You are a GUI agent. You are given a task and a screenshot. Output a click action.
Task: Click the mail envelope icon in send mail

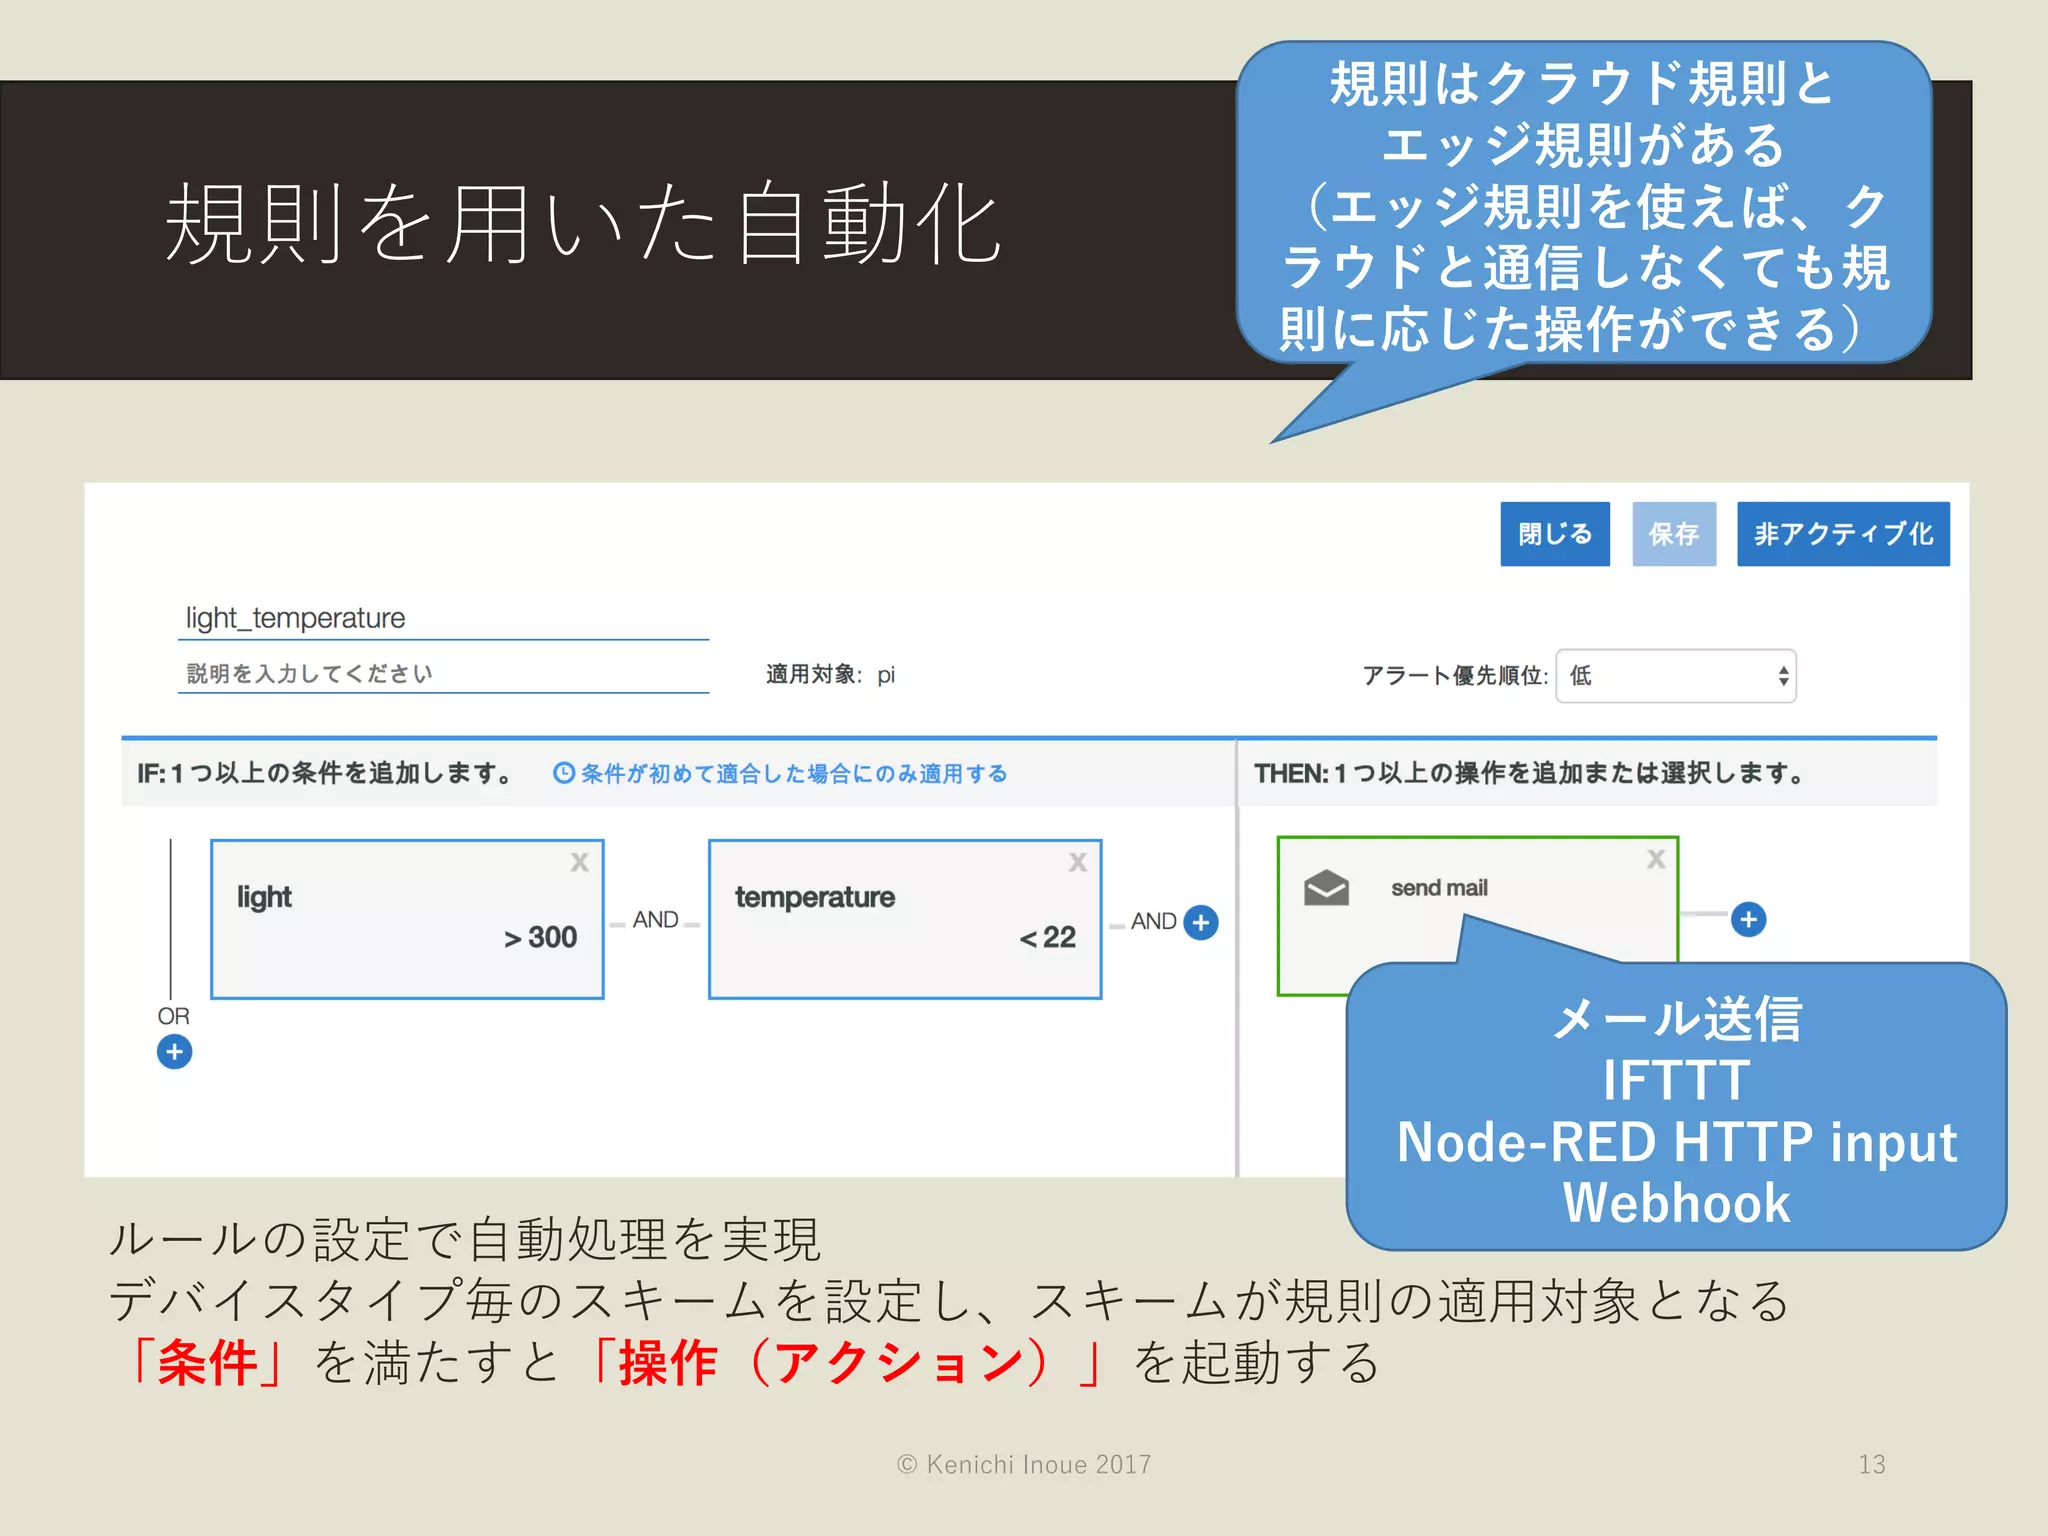point(1326,888)
